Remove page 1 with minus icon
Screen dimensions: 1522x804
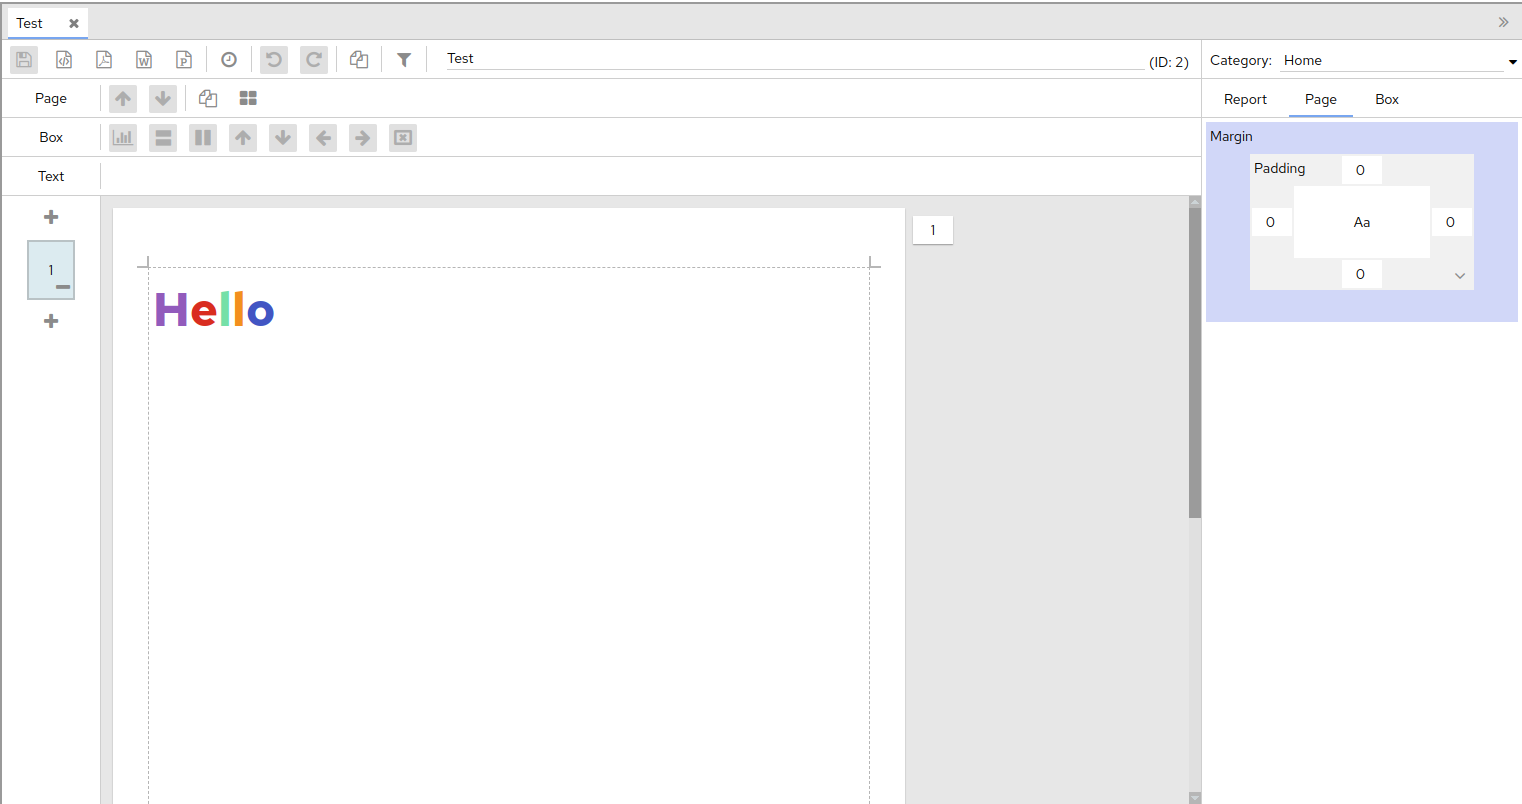click(63, 287)
